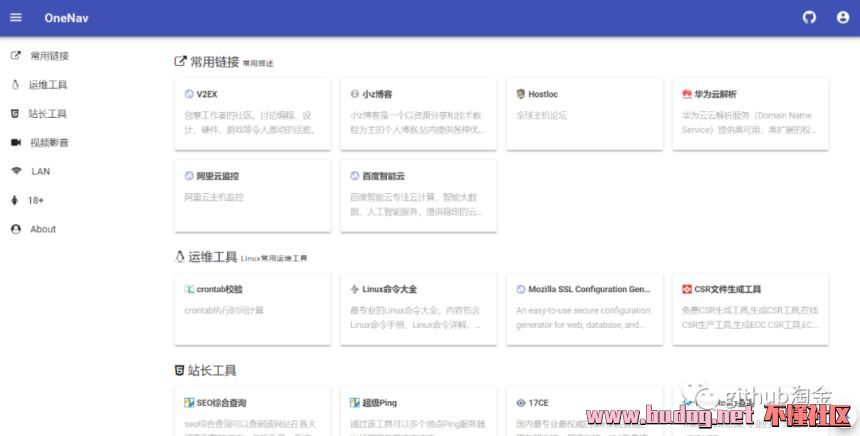Screen dimensions: 860x436
Task: Click the video camera icon beside 视频影音
Action: (16, 143)
